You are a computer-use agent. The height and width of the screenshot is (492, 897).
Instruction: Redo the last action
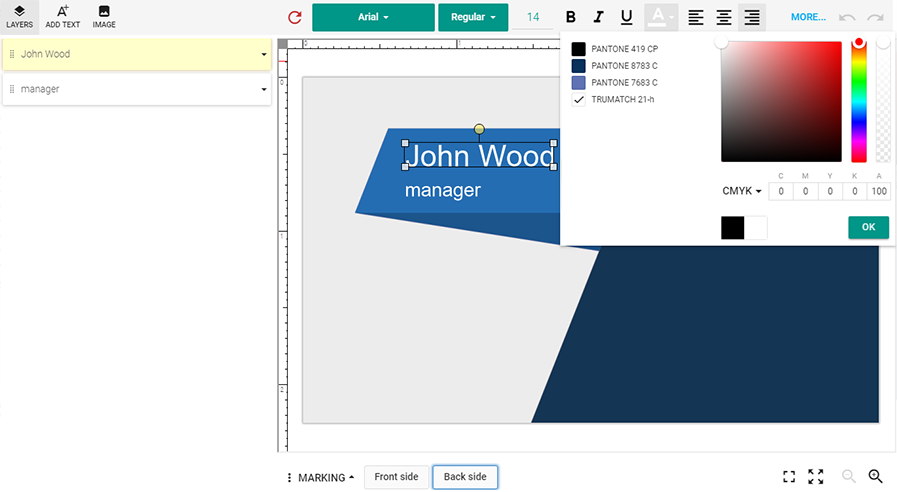(875, 17)
